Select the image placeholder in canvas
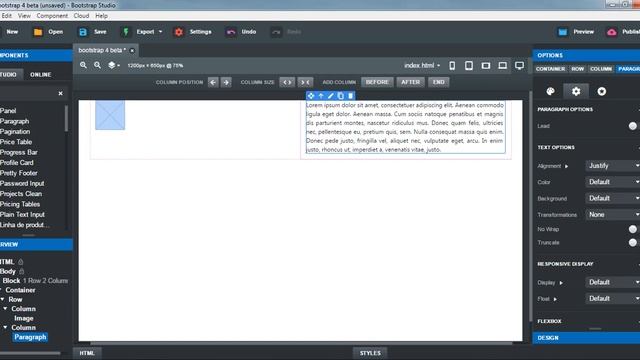 click(110, 115)
